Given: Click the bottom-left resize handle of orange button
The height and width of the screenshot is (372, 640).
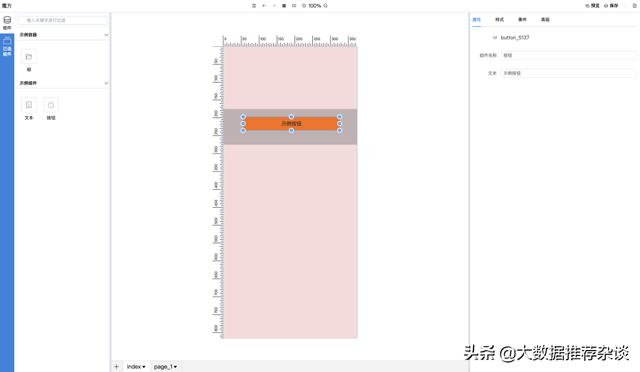Looking at the screenshot, I should click(243, 130).
